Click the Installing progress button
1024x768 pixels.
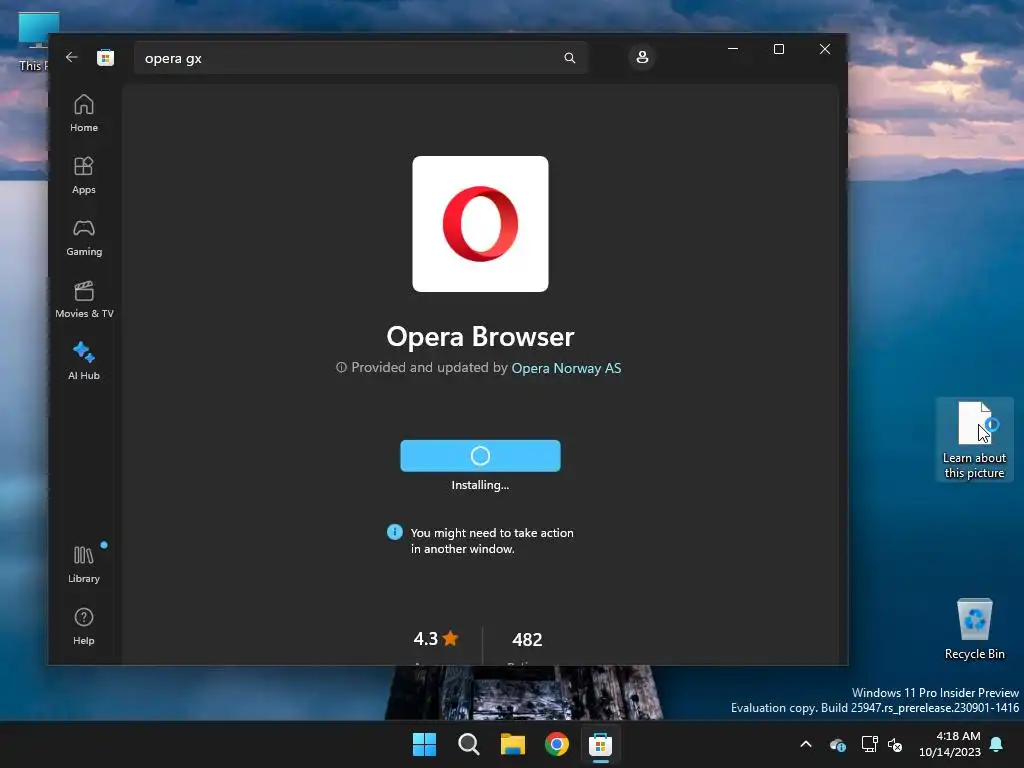coord(480,456)
